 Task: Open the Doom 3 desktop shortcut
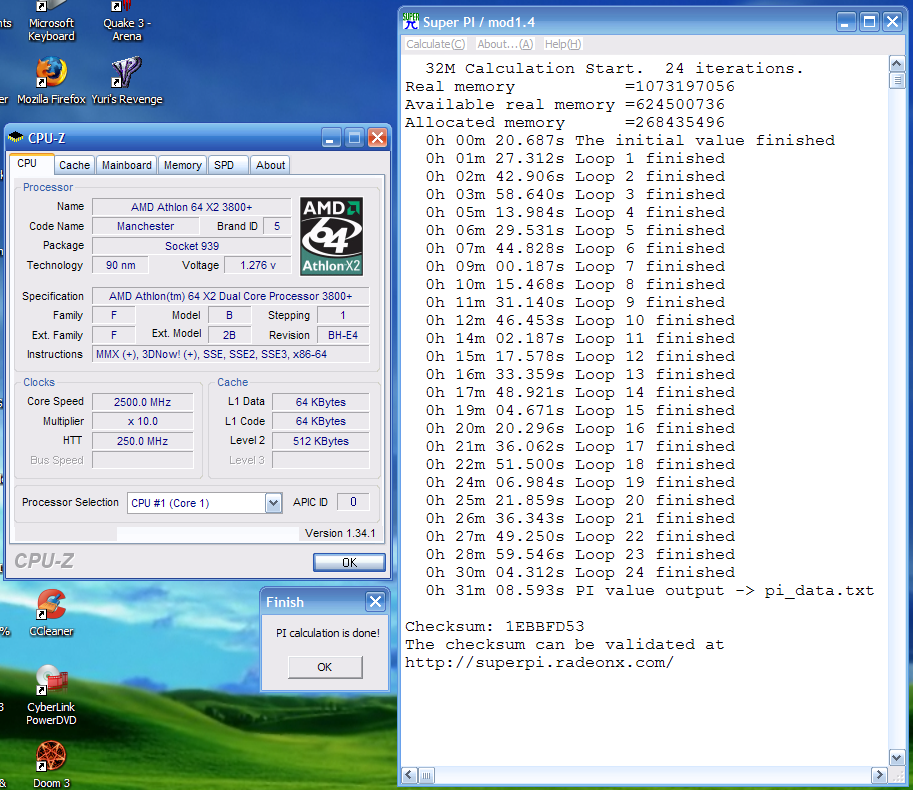click(x=51, y=764)
